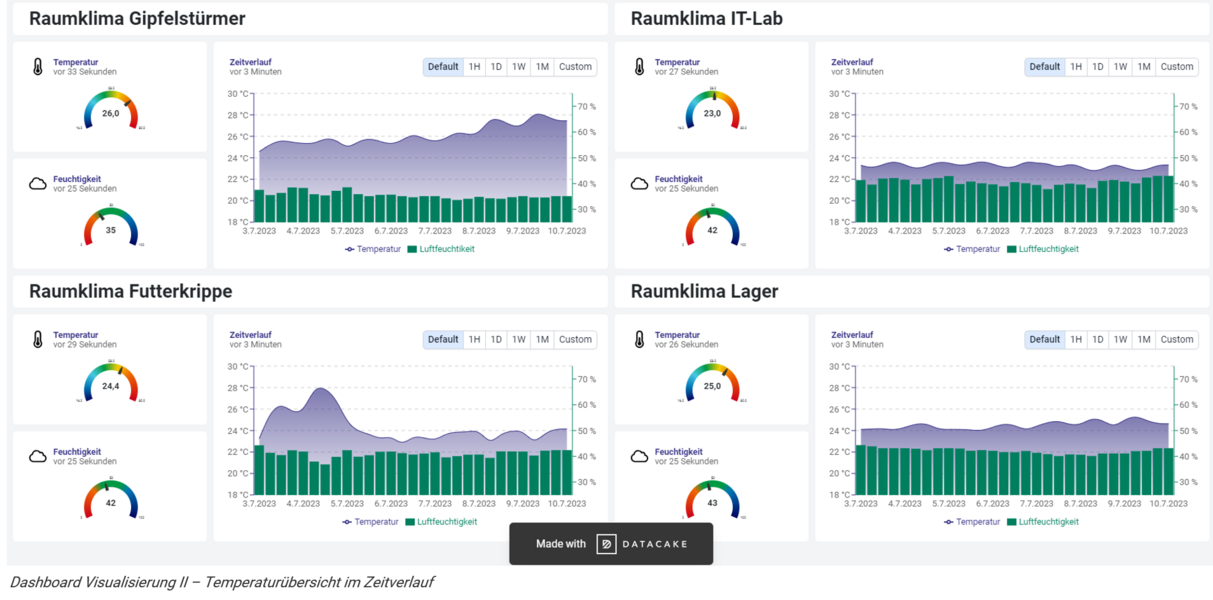Toggle Temperatur legend series in Gipfelstürmer chart
The height and width of the screenshot is (600, 1213).
point(372,249)
